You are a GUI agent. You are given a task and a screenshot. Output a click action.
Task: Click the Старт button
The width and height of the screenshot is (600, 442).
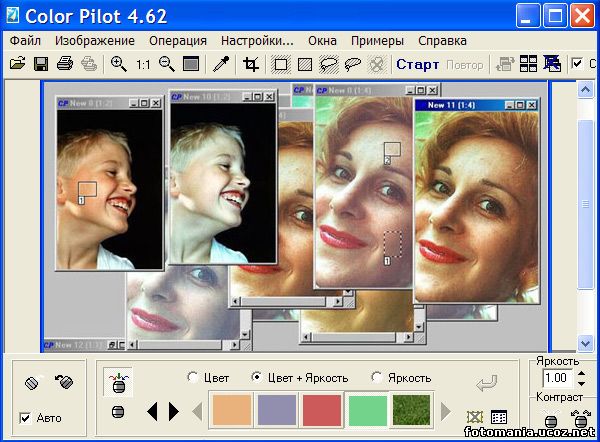point(417,64)
